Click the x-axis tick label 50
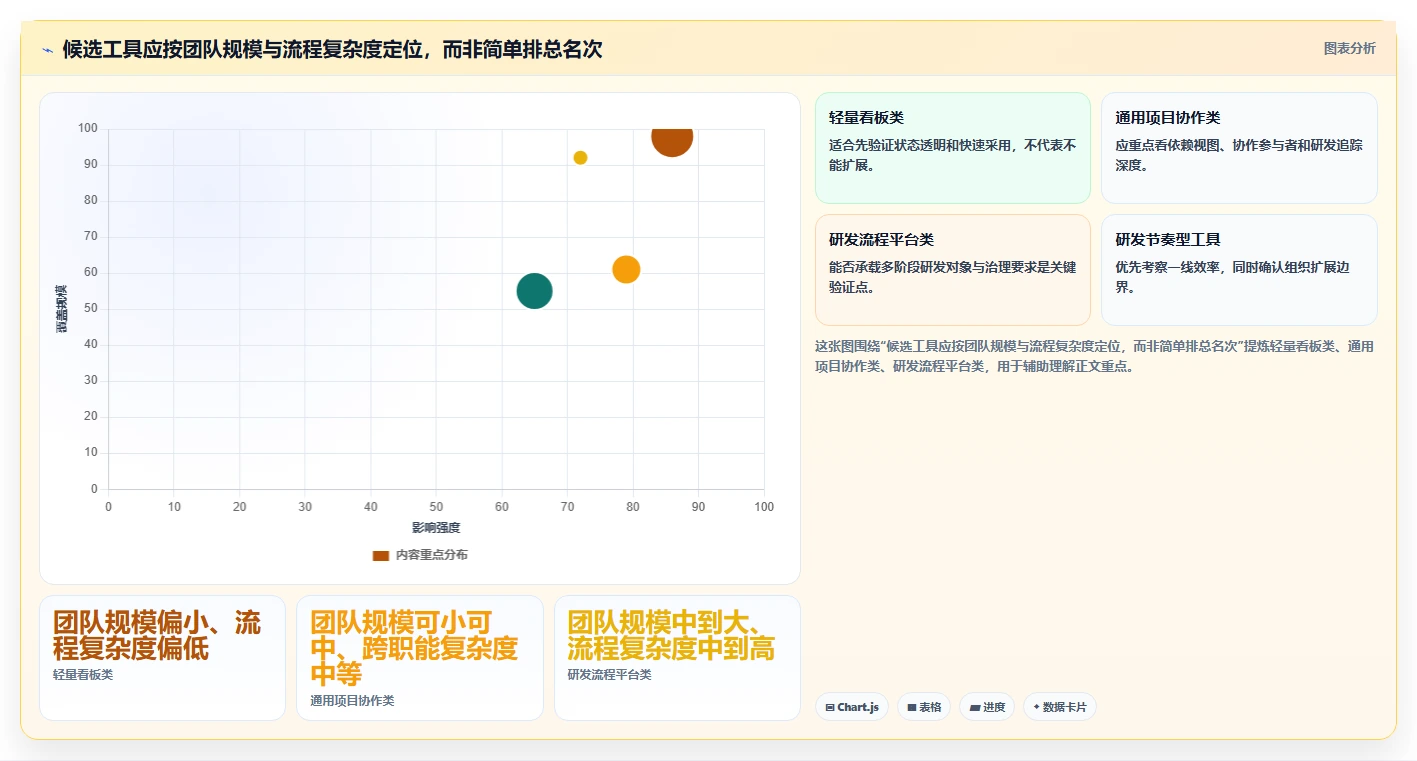1417x761 pixels. click(x=436, y=507)
